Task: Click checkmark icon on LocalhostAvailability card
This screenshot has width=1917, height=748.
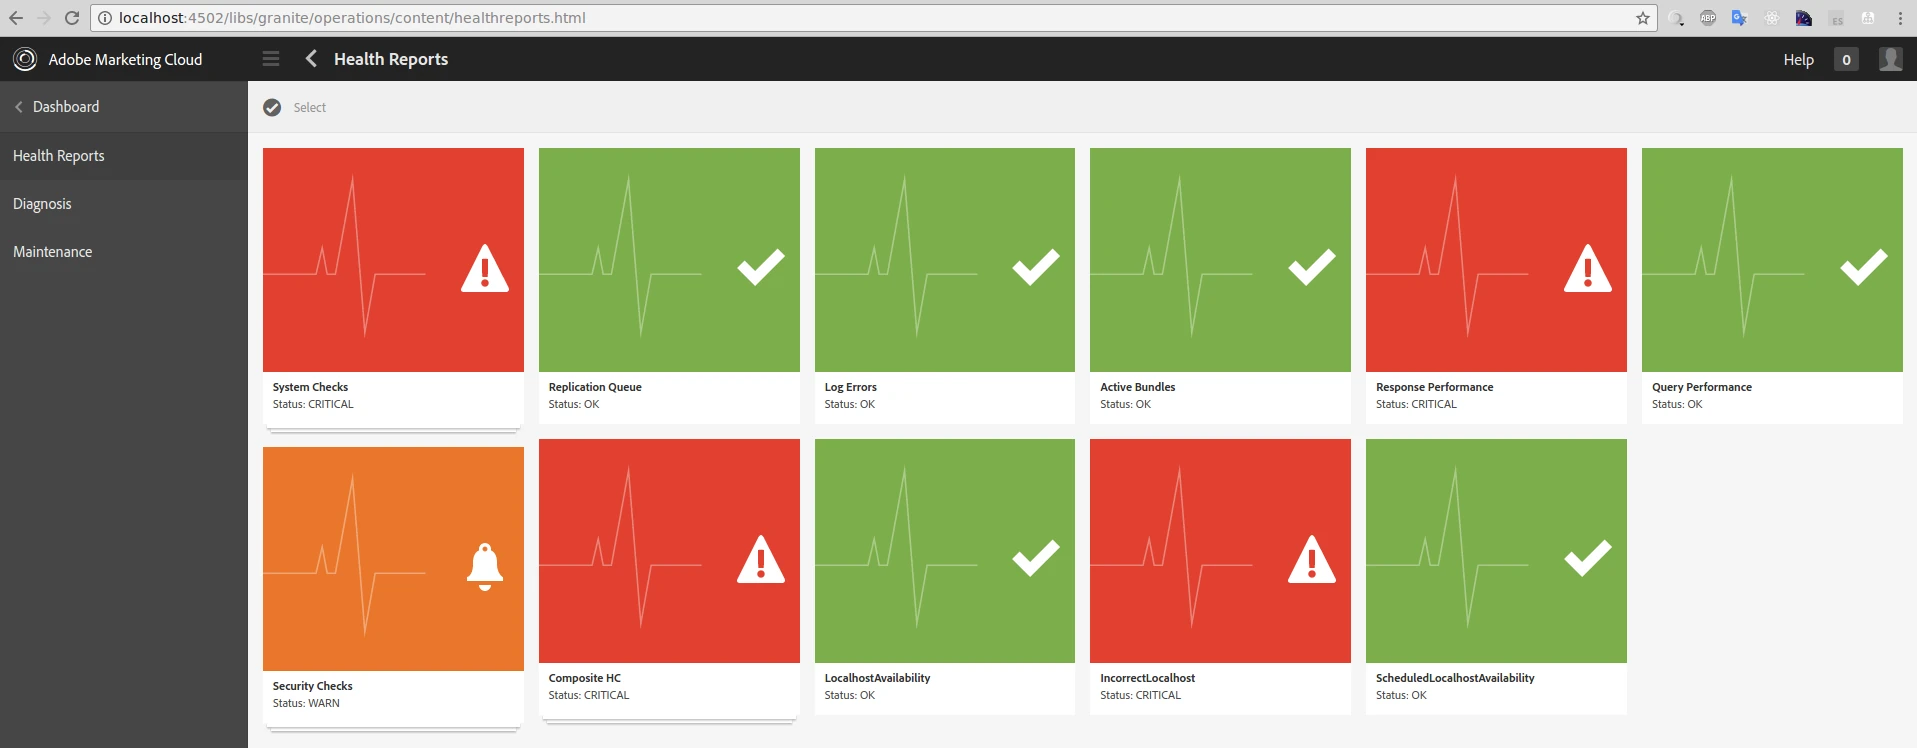Action: 1036,558
